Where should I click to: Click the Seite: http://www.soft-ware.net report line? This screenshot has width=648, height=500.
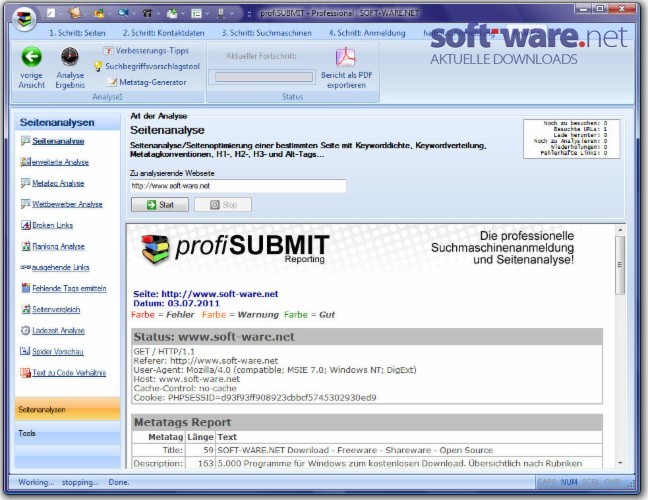tap(205, 294)
